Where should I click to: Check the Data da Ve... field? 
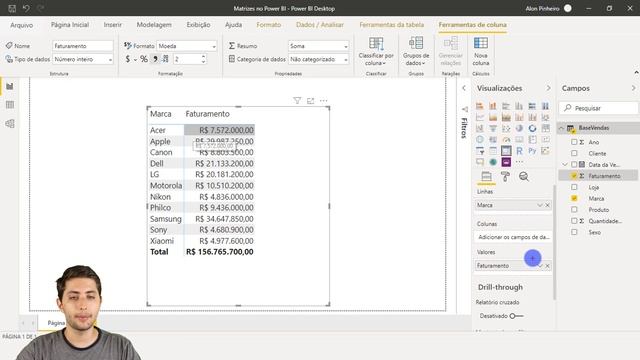574,164
